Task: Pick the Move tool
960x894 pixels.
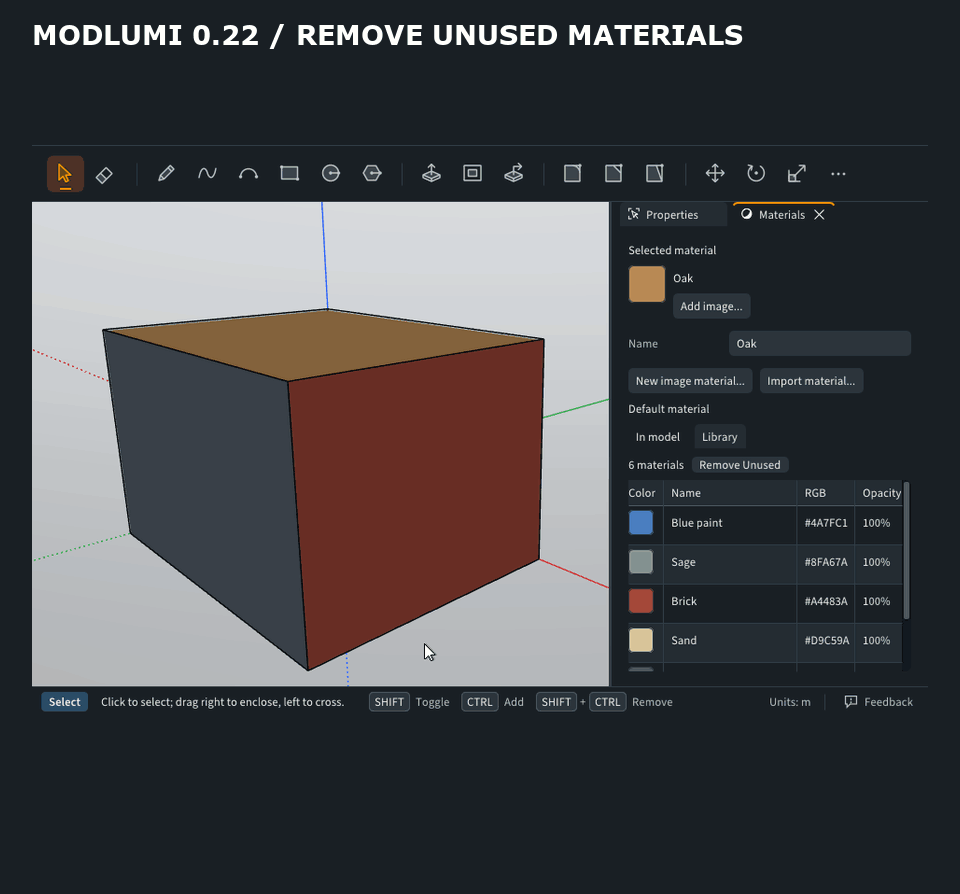Action: (714, 174)
